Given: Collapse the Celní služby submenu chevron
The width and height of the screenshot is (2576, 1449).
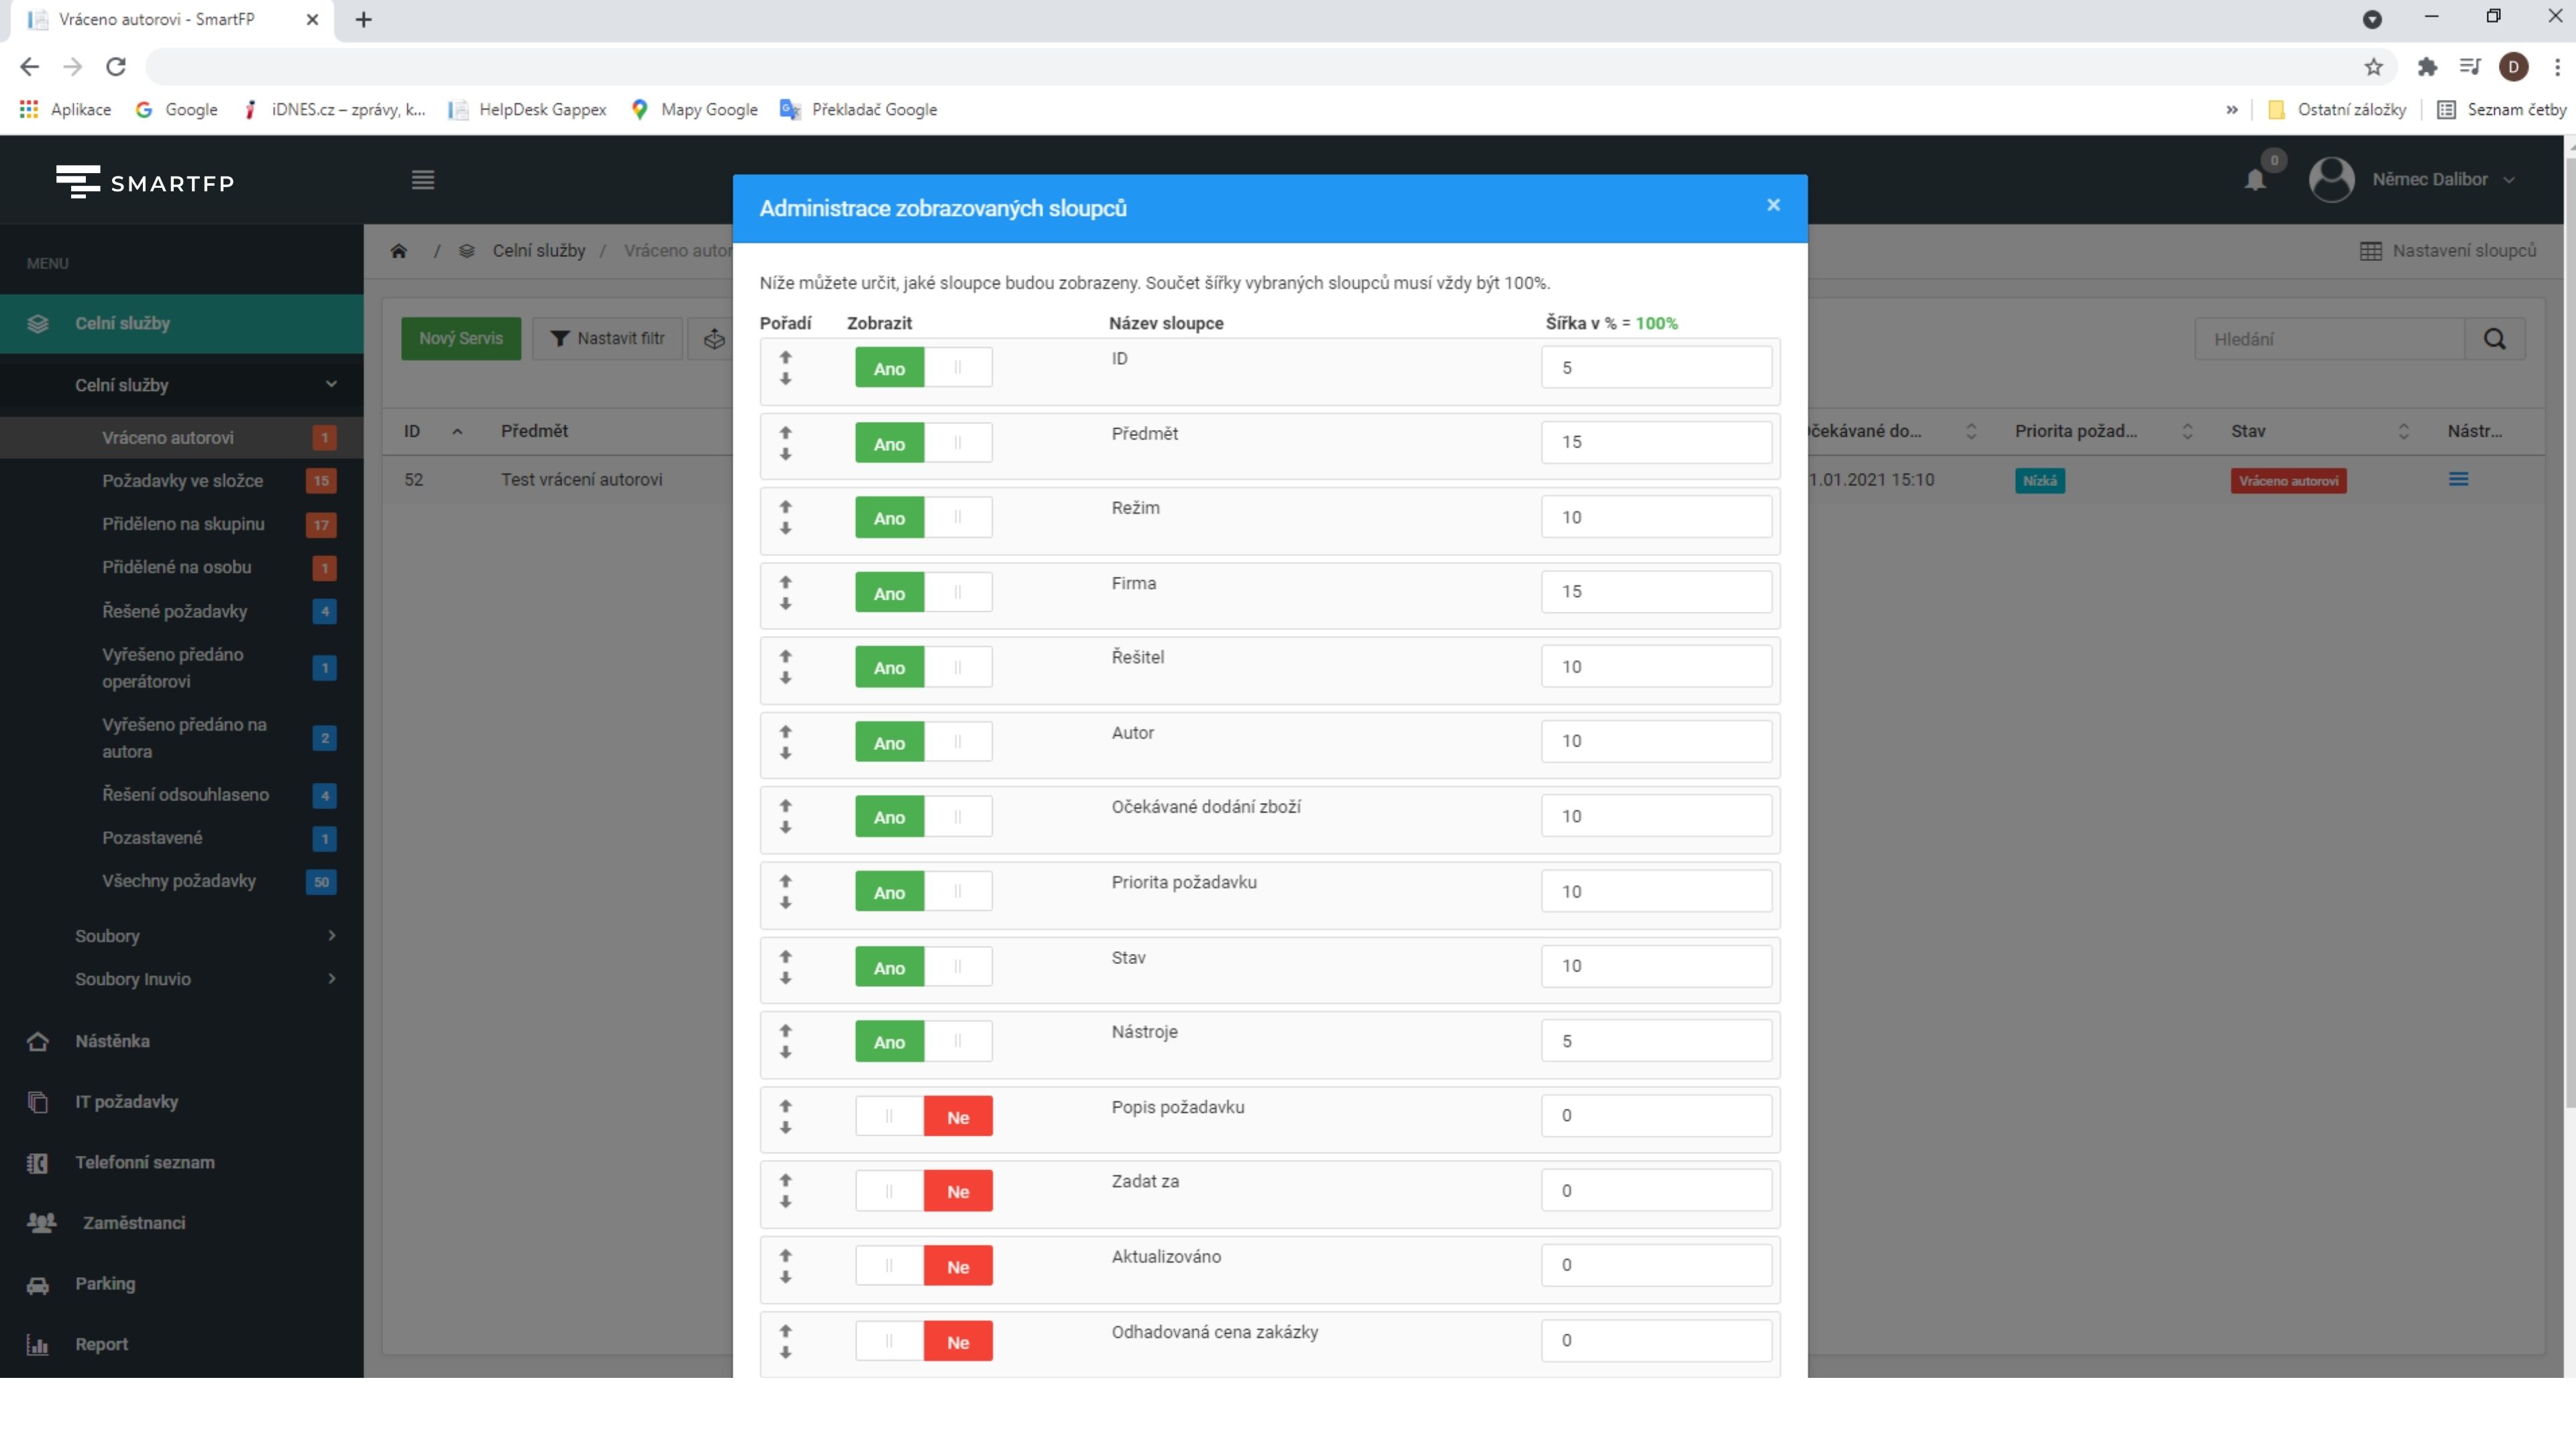Looking at the screenshot, I should point(331,385).
